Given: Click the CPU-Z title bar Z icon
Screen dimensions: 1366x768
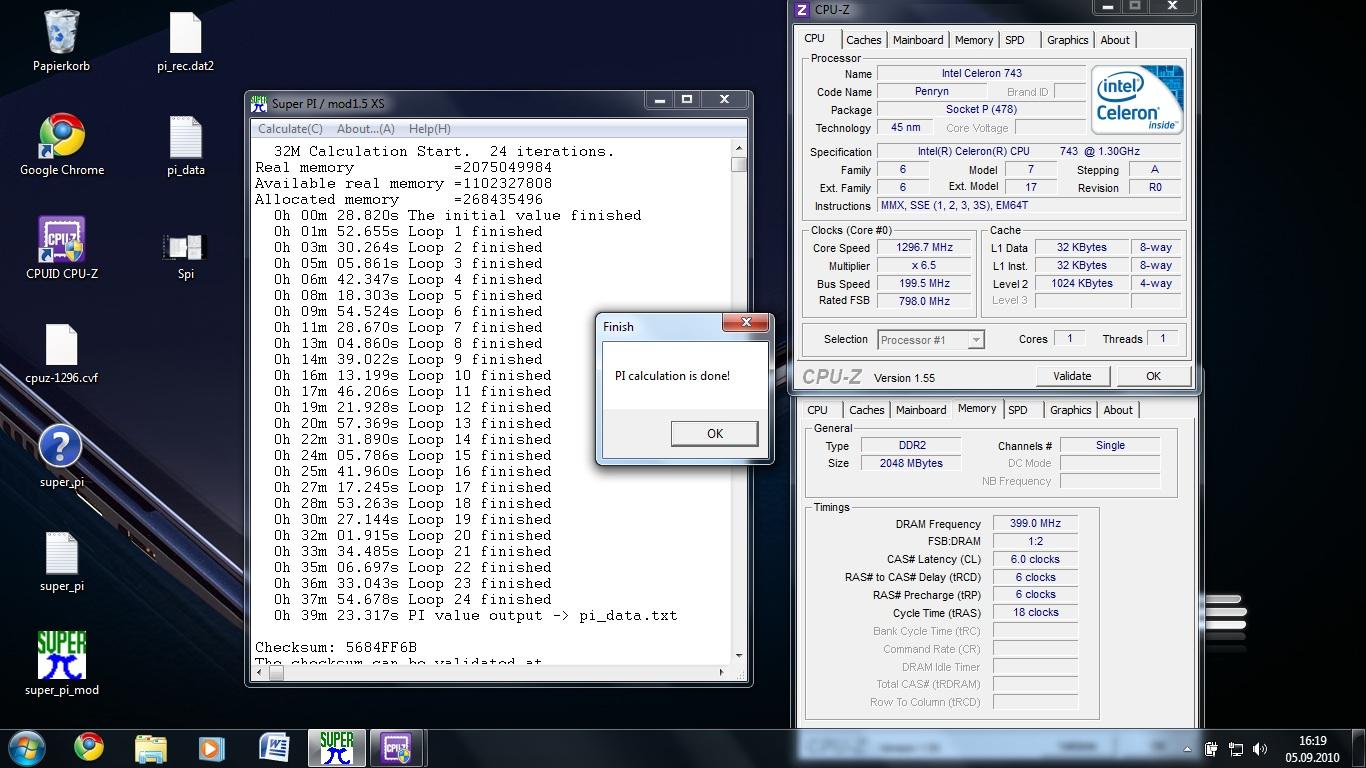Looking at the screenshot, I should tap(802, 10).
